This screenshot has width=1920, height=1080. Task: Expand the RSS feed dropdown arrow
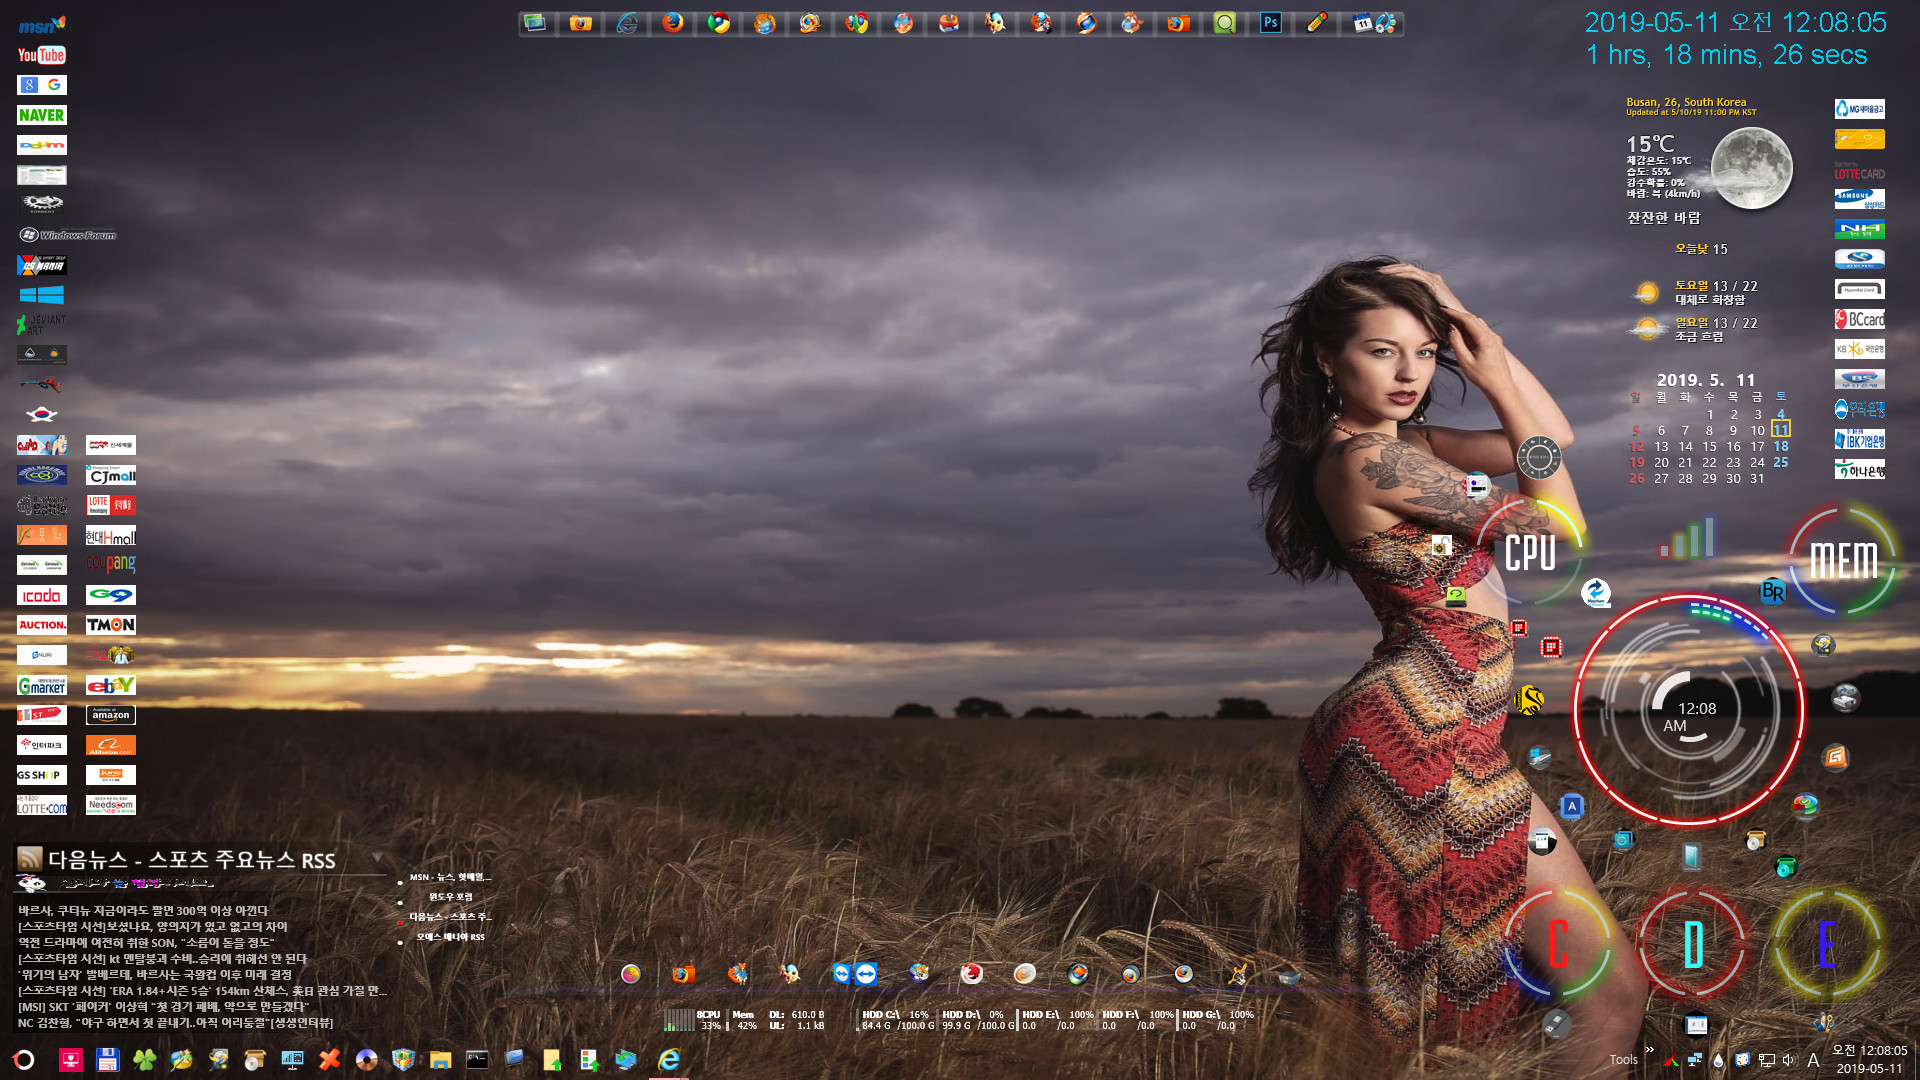pos(377,858)
